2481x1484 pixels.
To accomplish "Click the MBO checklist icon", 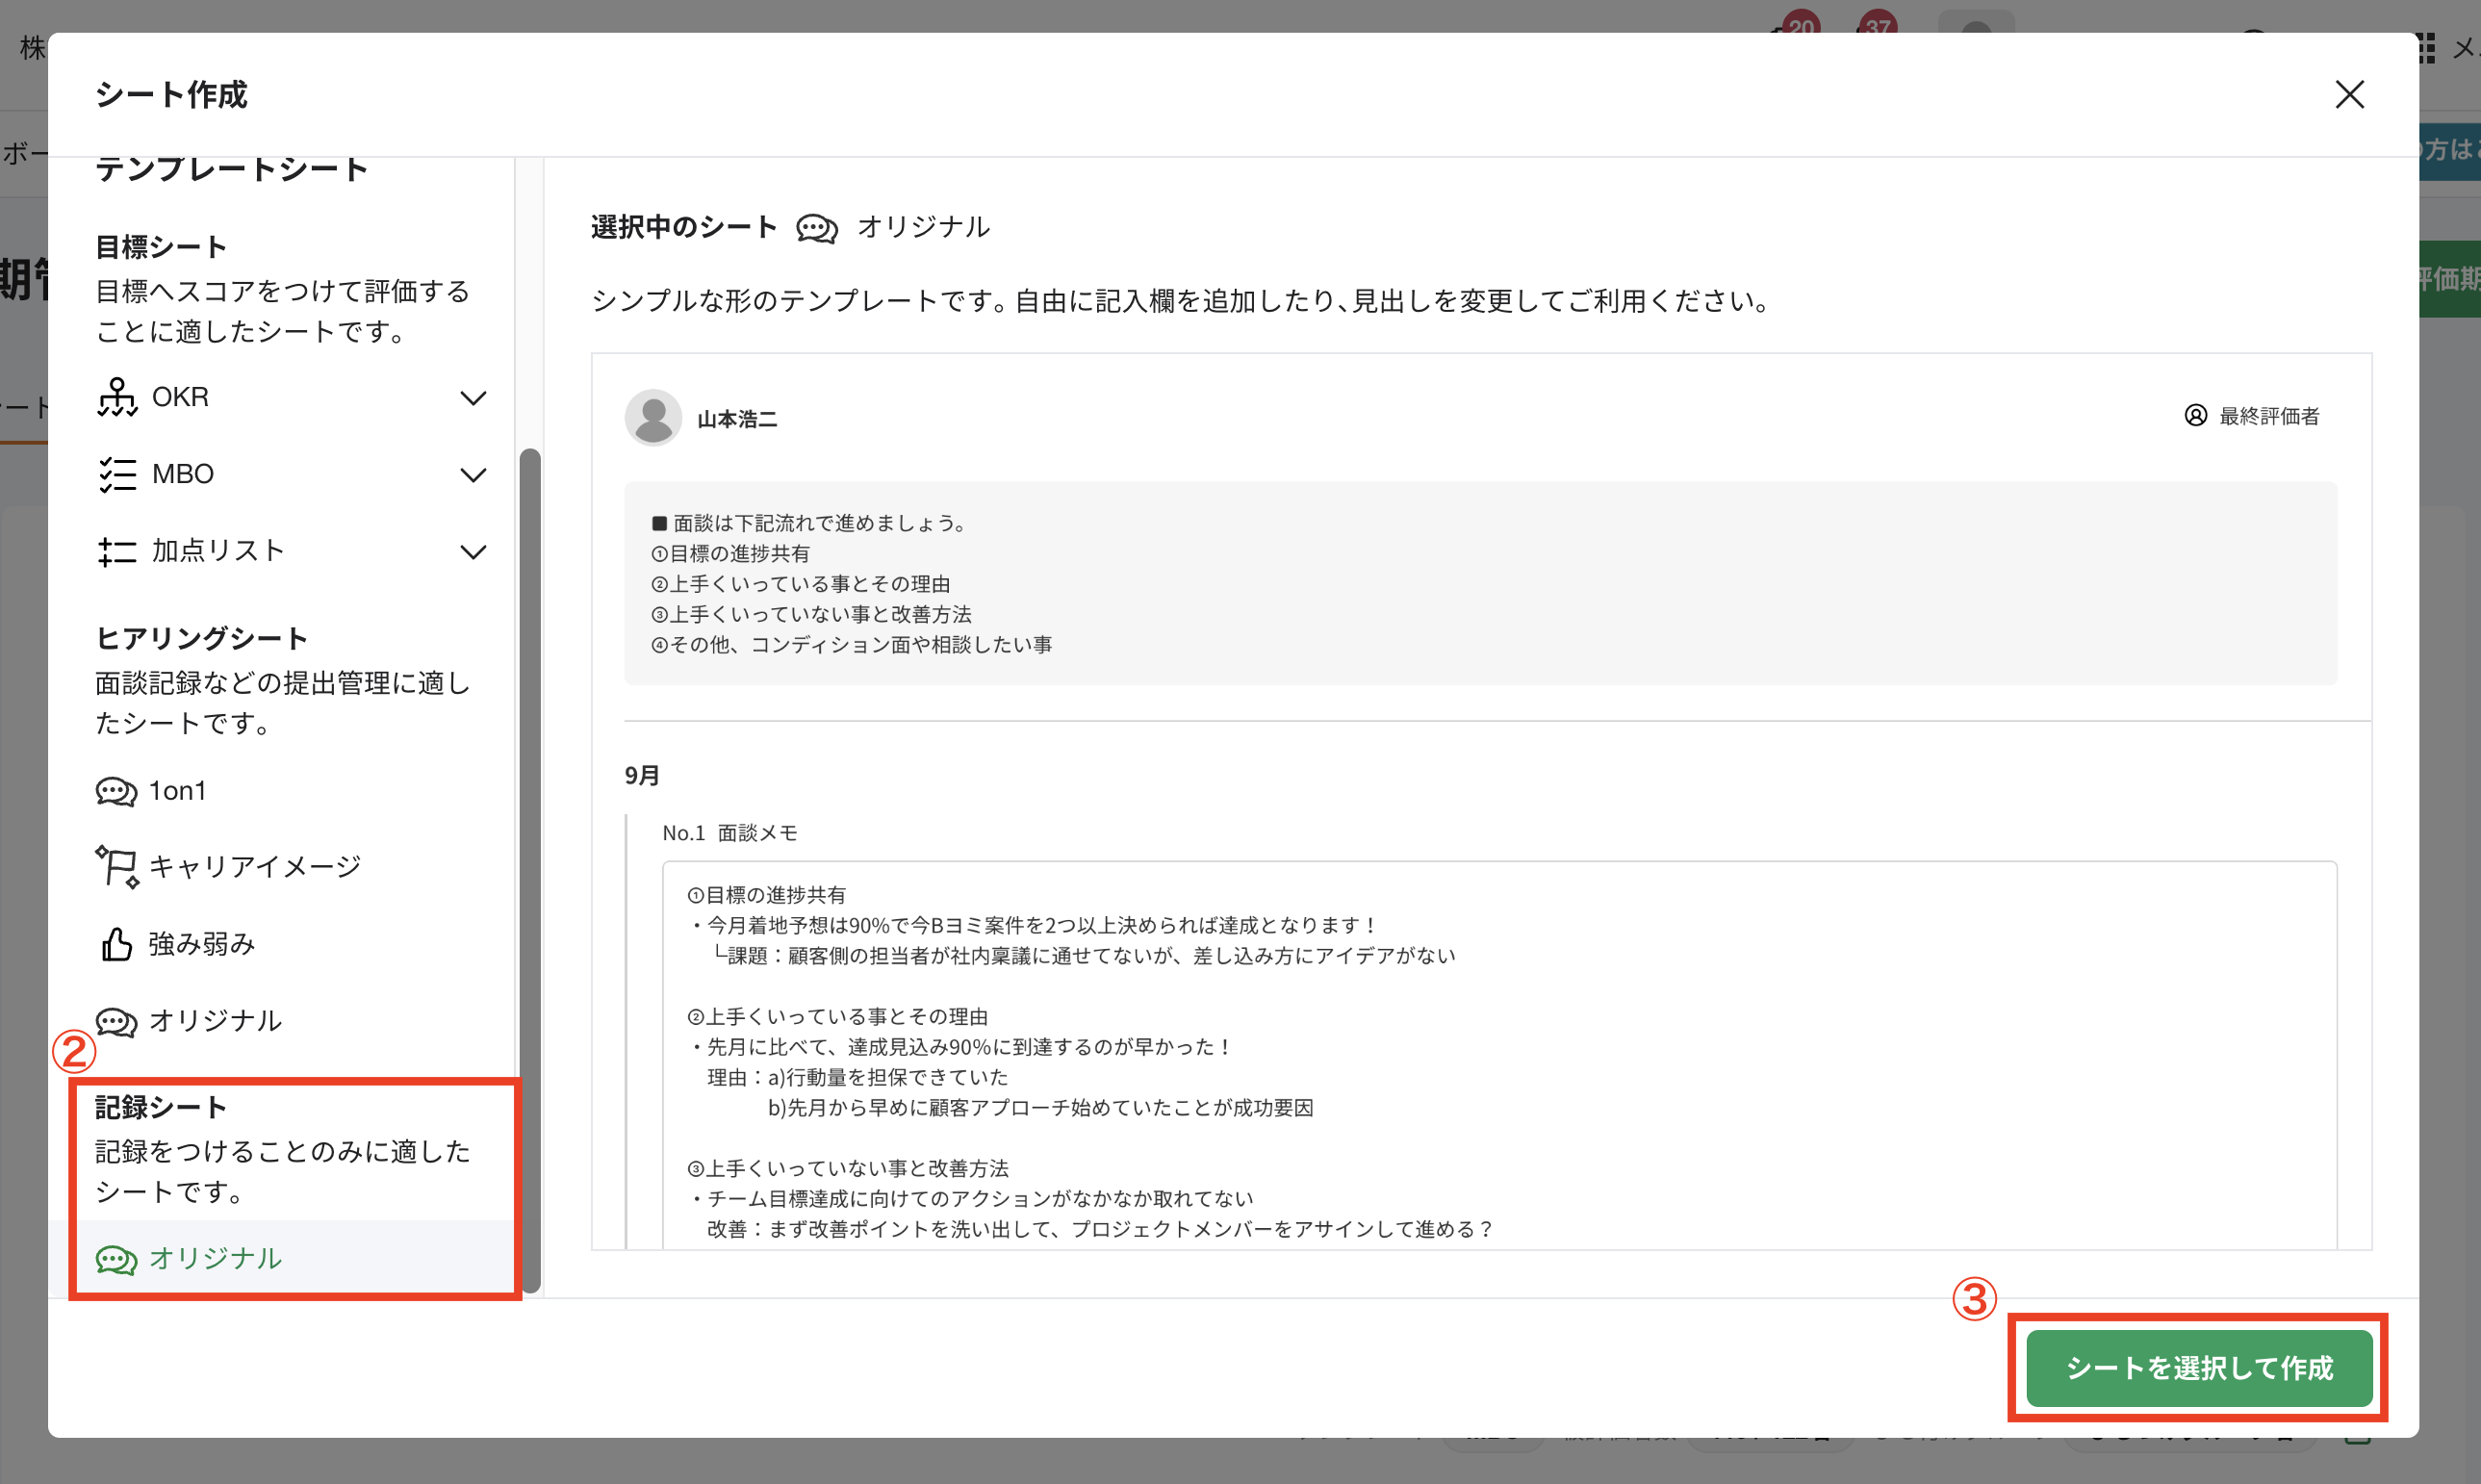I will (117, 474).
